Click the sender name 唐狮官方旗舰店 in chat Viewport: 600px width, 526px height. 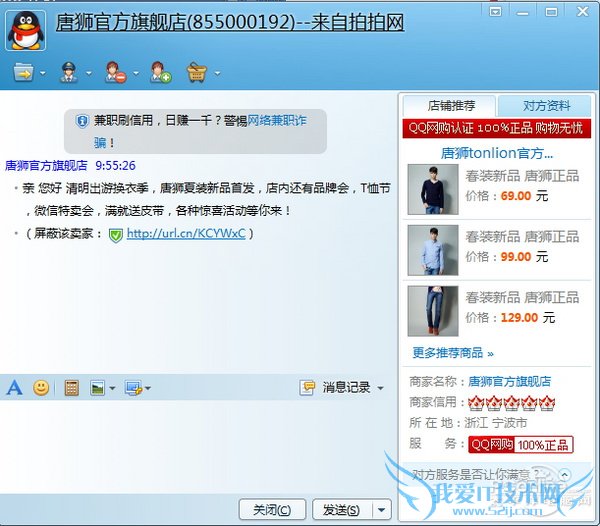pyautogui.click(x=46, y=165)
